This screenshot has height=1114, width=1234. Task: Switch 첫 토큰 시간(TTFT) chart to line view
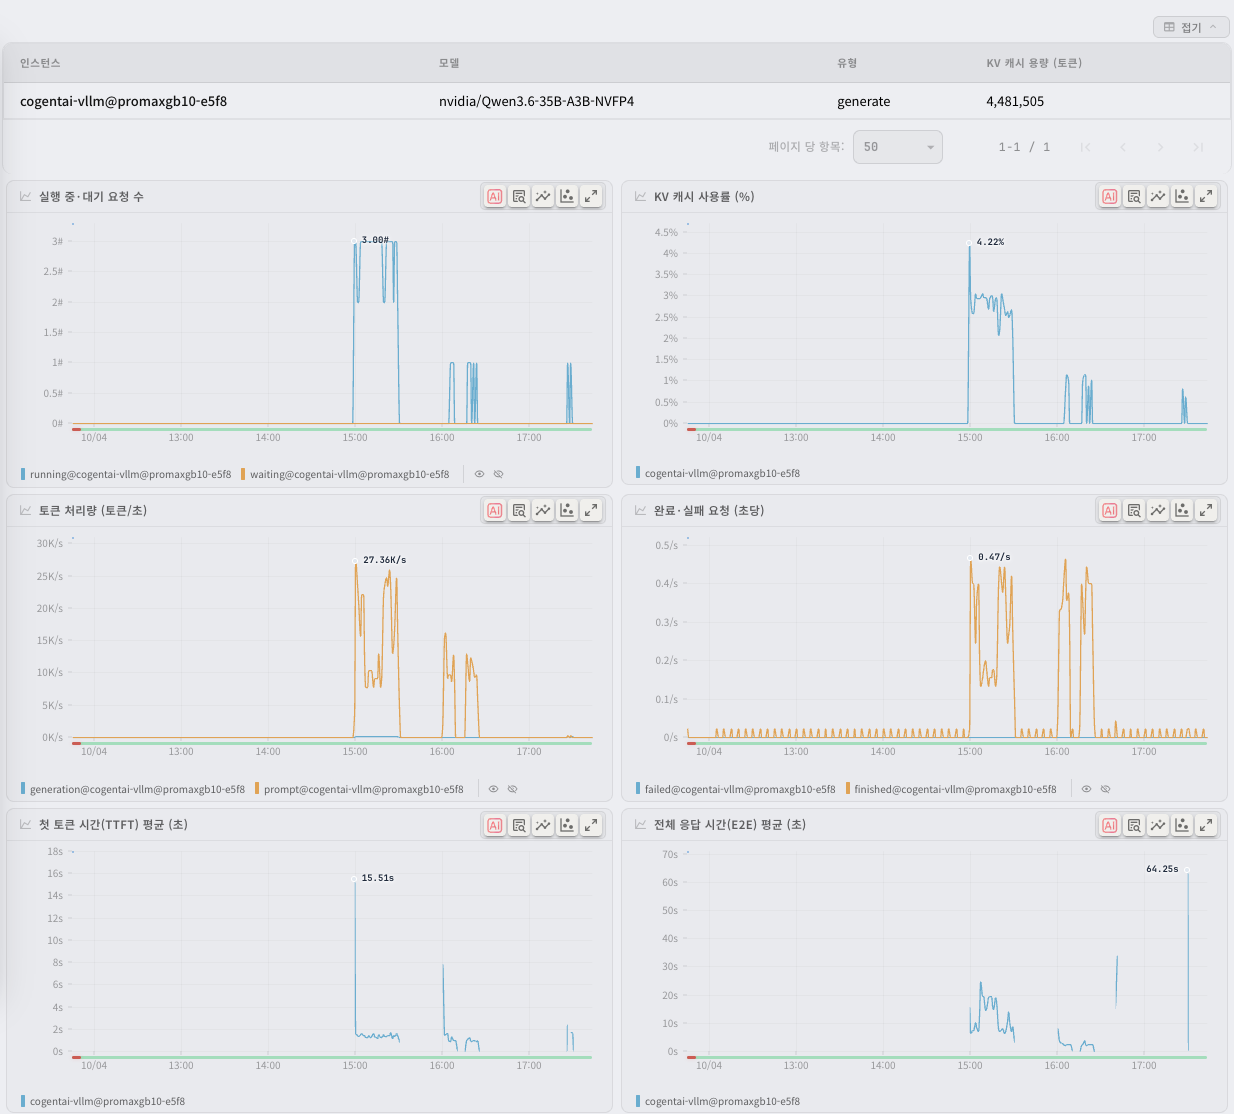pos(543,825)
